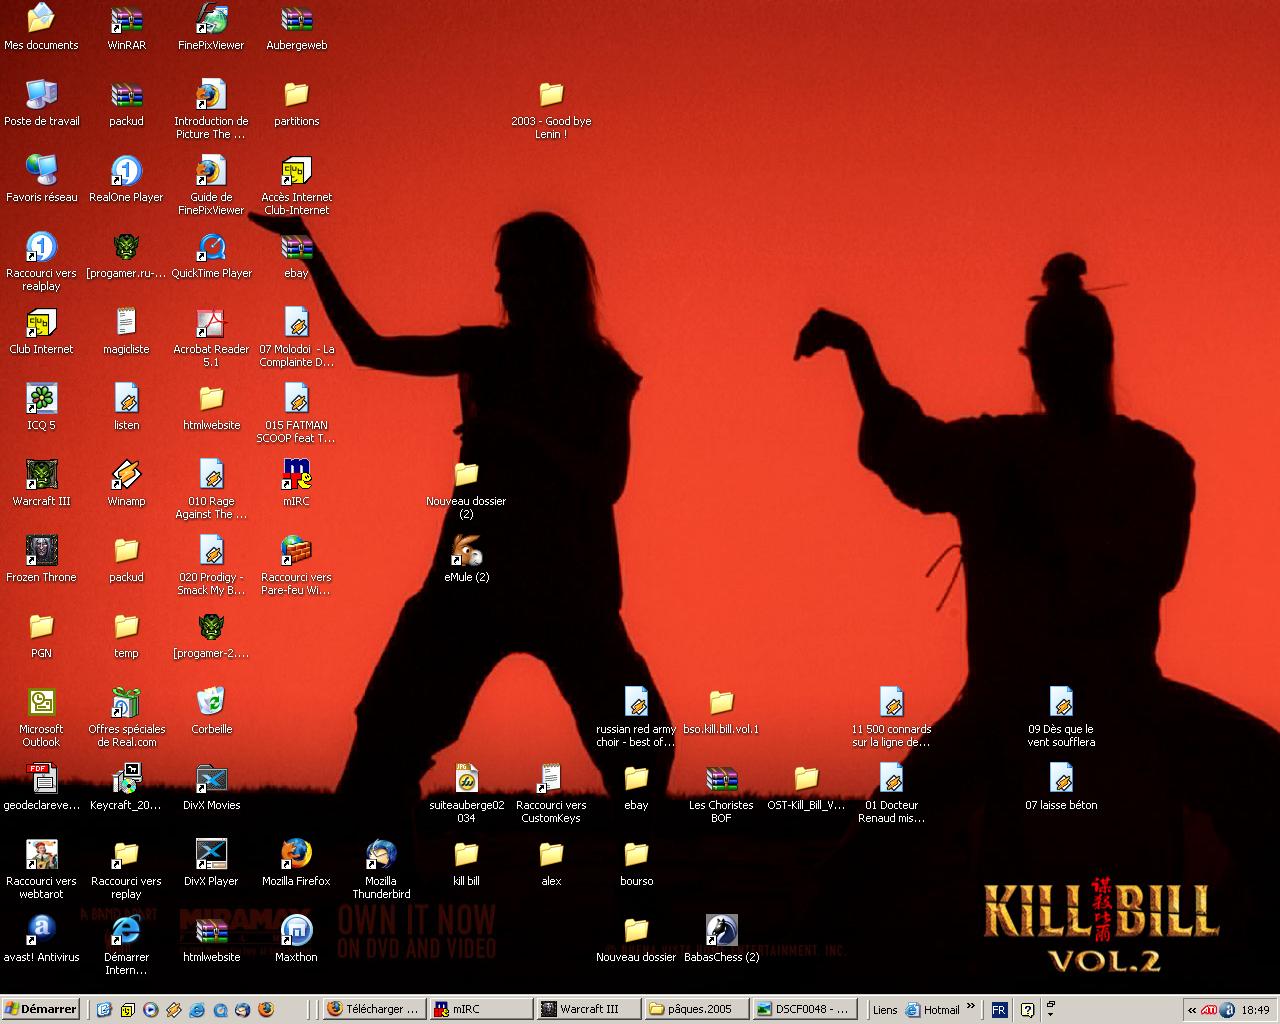Viewport: 1280px width, 1024px height.
Task: Open the ICQ 5 desktop icon
Action: click(41, 399)
